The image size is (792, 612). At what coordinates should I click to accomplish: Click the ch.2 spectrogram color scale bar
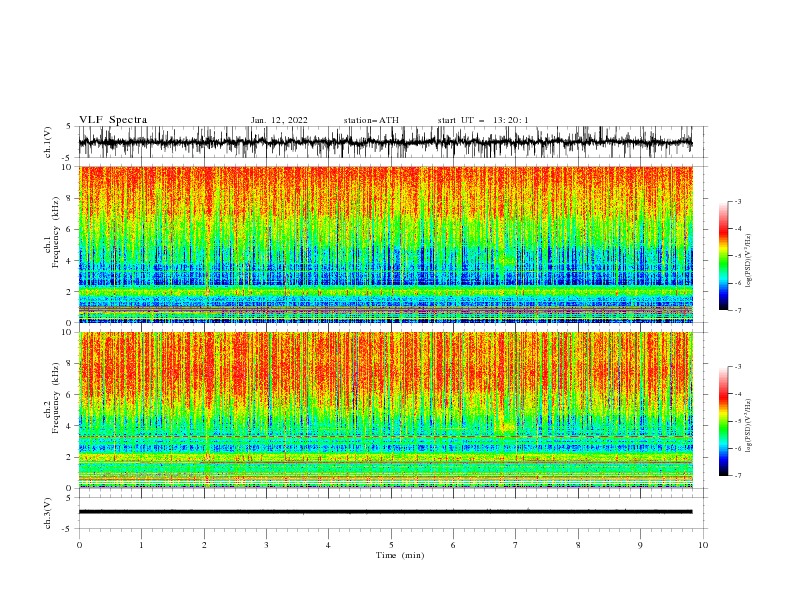click(x=723, y=421)
